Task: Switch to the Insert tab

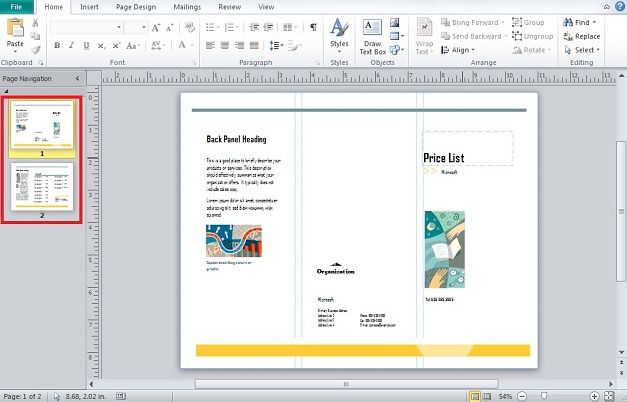Action: pyautogui.click(x=89, y=7)
